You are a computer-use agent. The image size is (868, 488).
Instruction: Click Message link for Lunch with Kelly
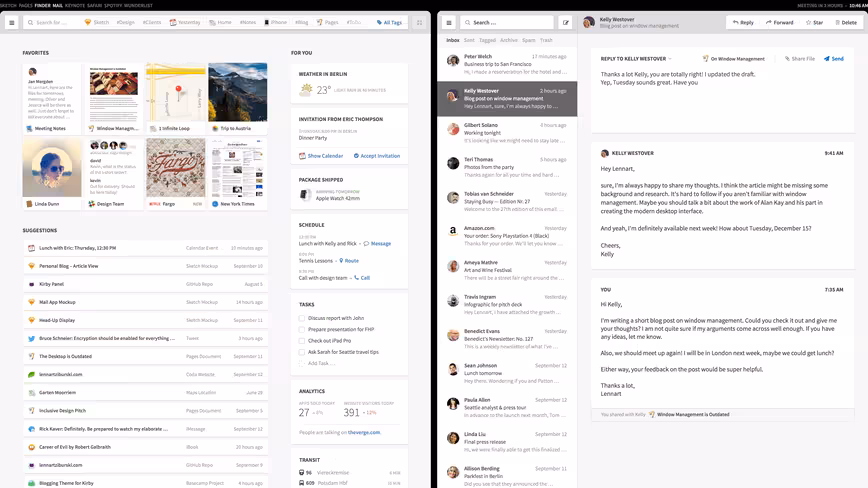point(377,243)
